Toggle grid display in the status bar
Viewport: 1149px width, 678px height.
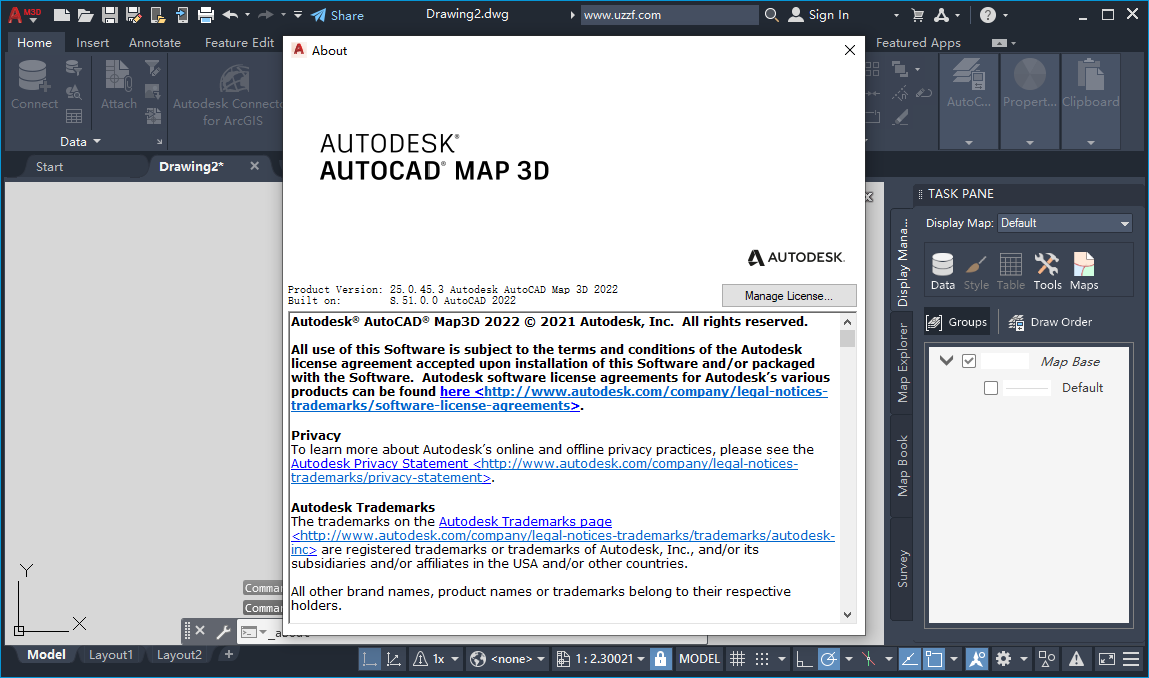737,658
